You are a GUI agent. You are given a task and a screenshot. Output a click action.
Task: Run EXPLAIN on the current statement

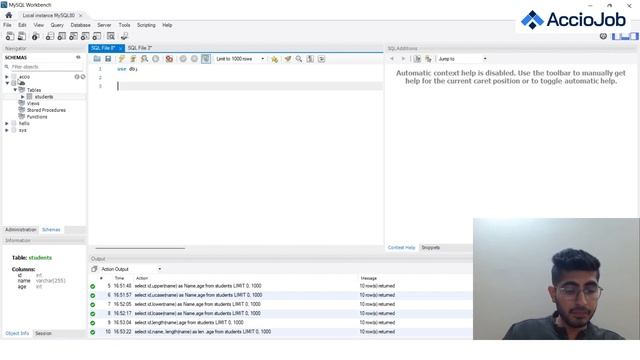coord(144,59)
